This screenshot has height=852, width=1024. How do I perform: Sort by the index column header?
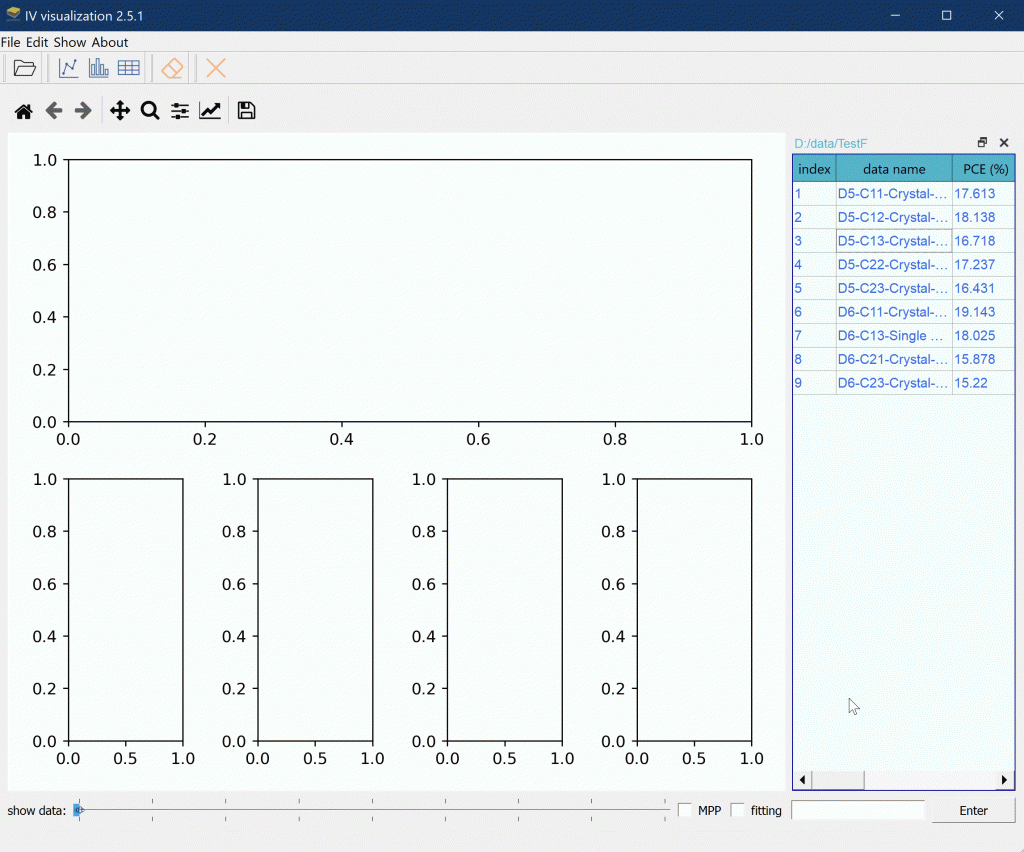(814, 169)
